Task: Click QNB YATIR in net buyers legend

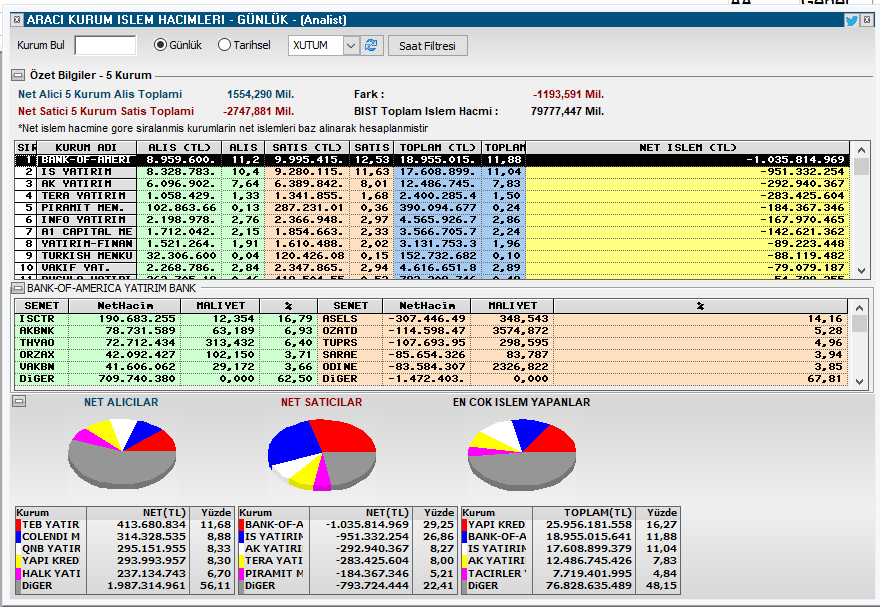Action: [x=51, y=549]
